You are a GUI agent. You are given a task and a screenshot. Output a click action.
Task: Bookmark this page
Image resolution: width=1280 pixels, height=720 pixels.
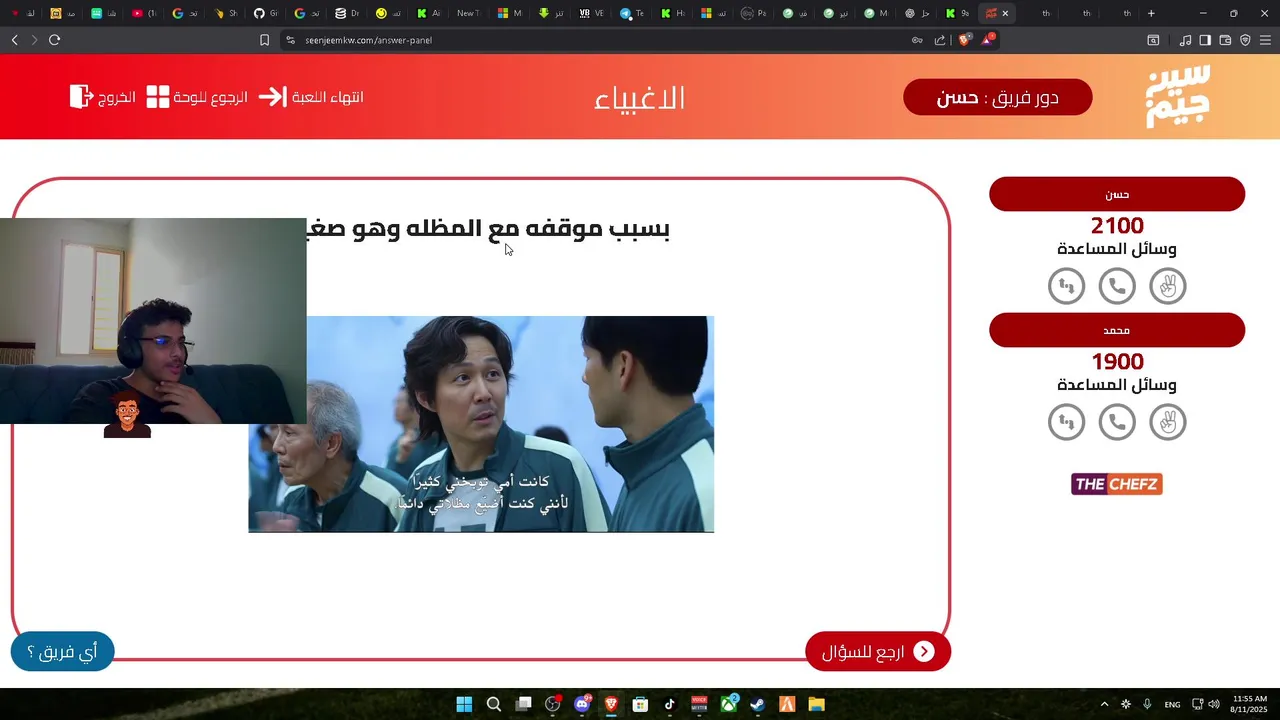264,40
